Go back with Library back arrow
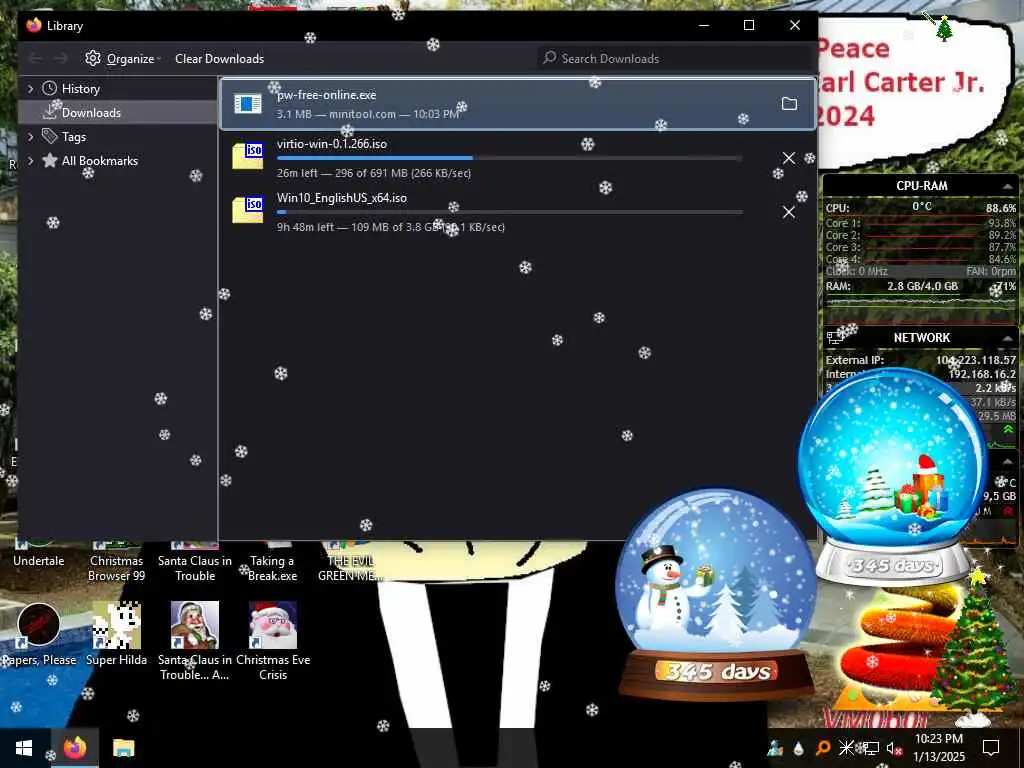1024x768 pixels. (35, 59)
